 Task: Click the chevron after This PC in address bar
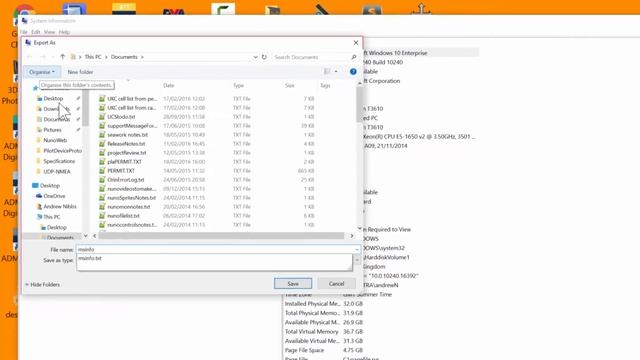(x=106, y=57)
